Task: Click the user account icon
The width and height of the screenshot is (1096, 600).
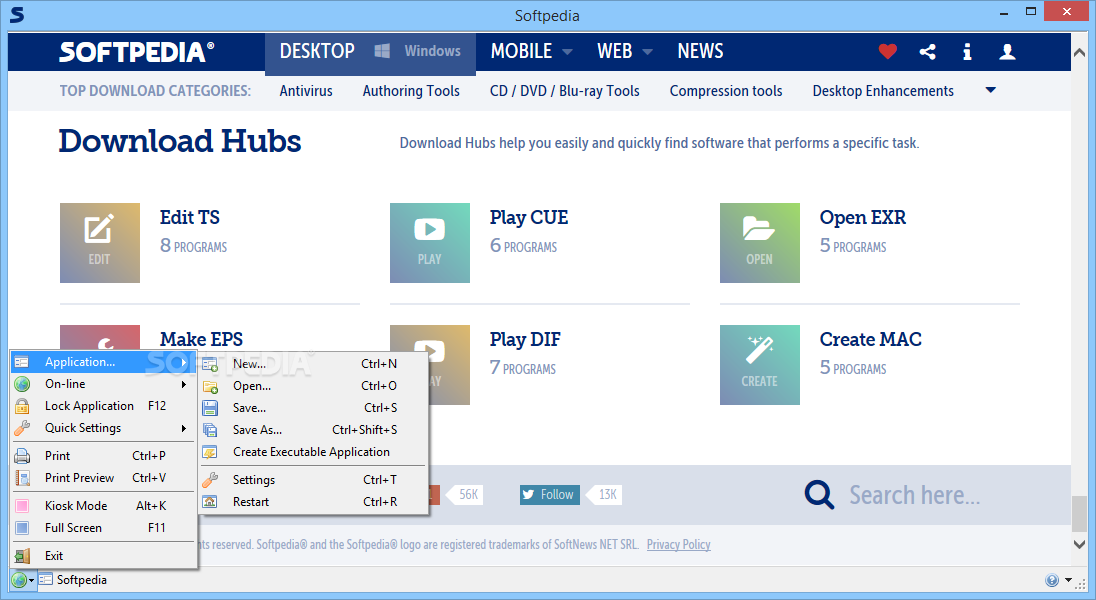Action: click(1007, 51)
